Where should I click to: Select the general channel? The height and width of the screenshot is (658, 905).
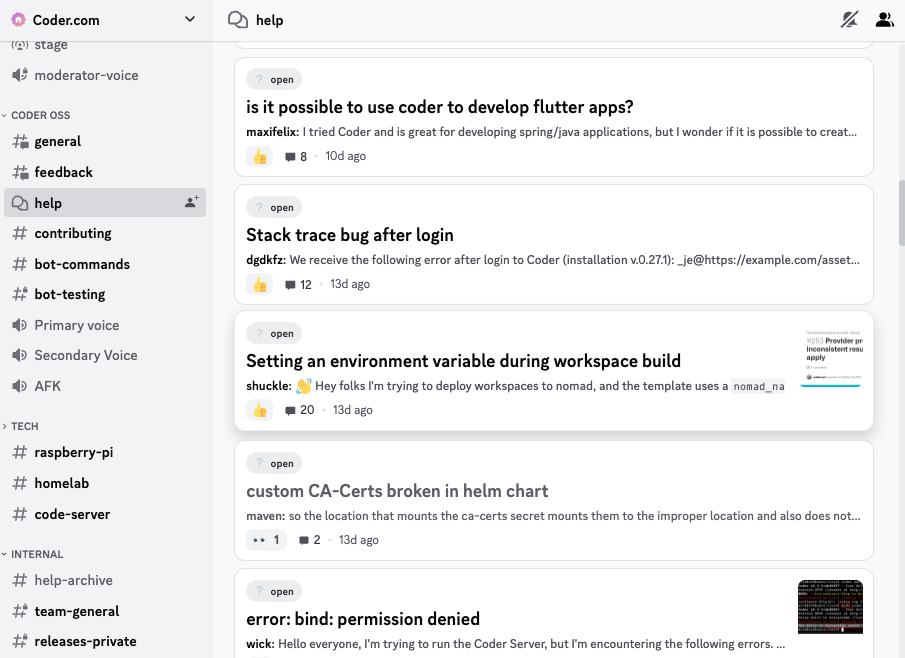[x=58, y=142]
